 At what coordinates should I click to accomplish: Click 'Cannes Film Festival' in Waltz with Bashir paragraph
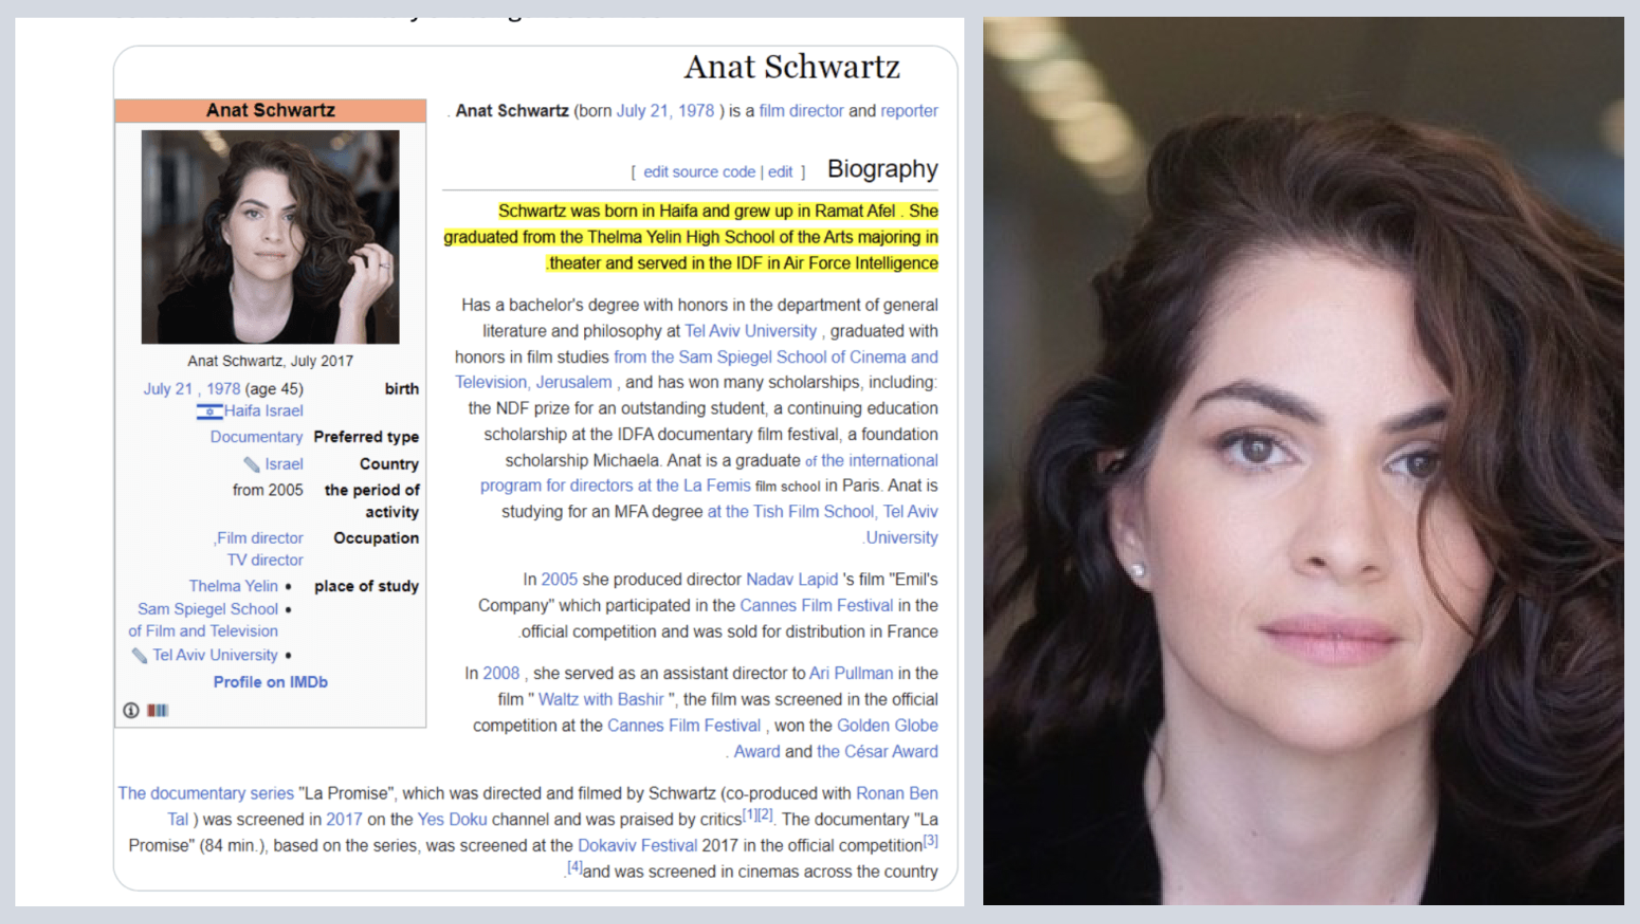[684, 726]
